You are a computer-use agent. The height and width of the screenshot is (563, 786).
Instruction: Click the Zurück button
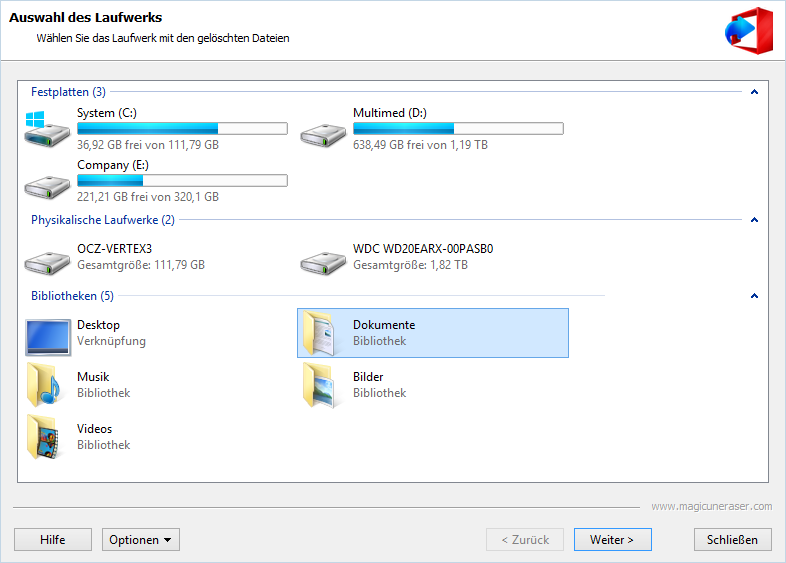click(525, 539)
